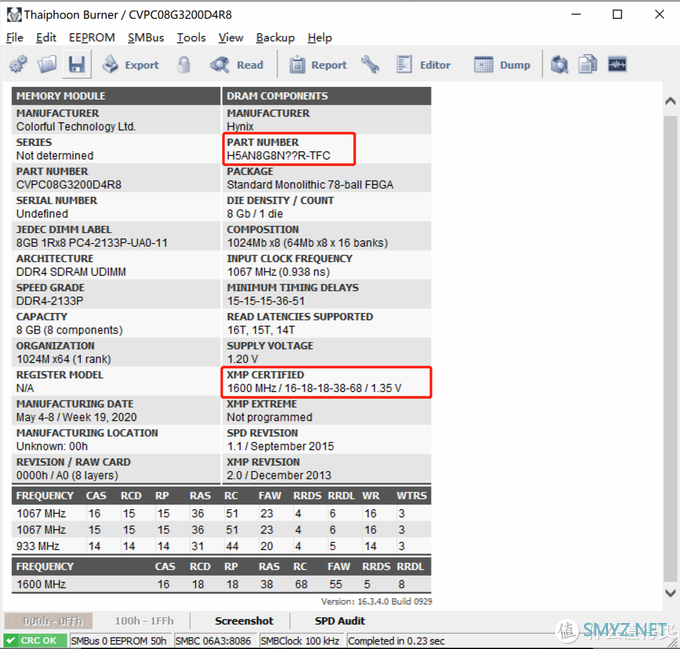This screenshot has height=649, width=680.
Task: Click the SMBus 0 EEPROM 50h status
Action: tap(119, 641)
